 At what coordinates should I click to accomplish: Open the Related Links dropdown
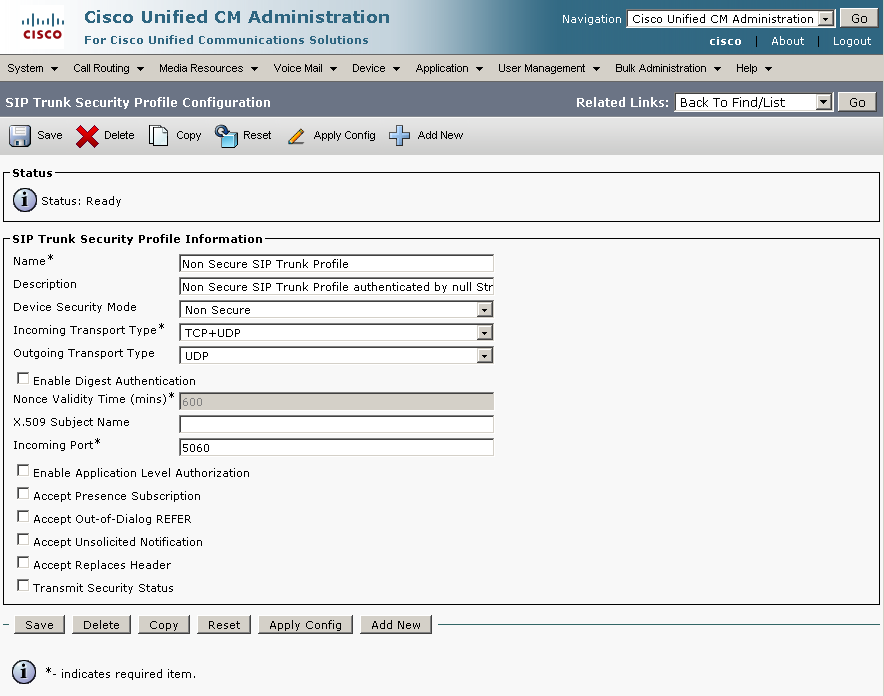coord(754,102)
